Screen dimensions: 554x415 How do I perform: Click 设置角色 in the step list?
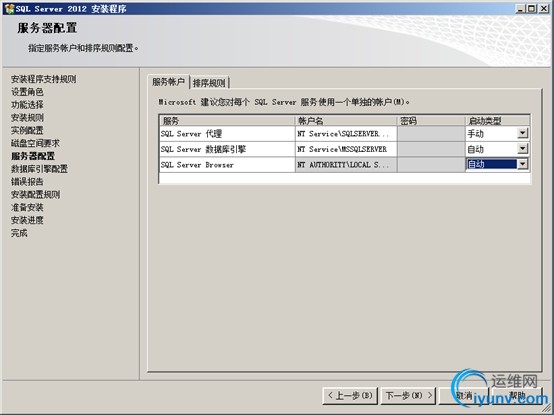point(27,92)
